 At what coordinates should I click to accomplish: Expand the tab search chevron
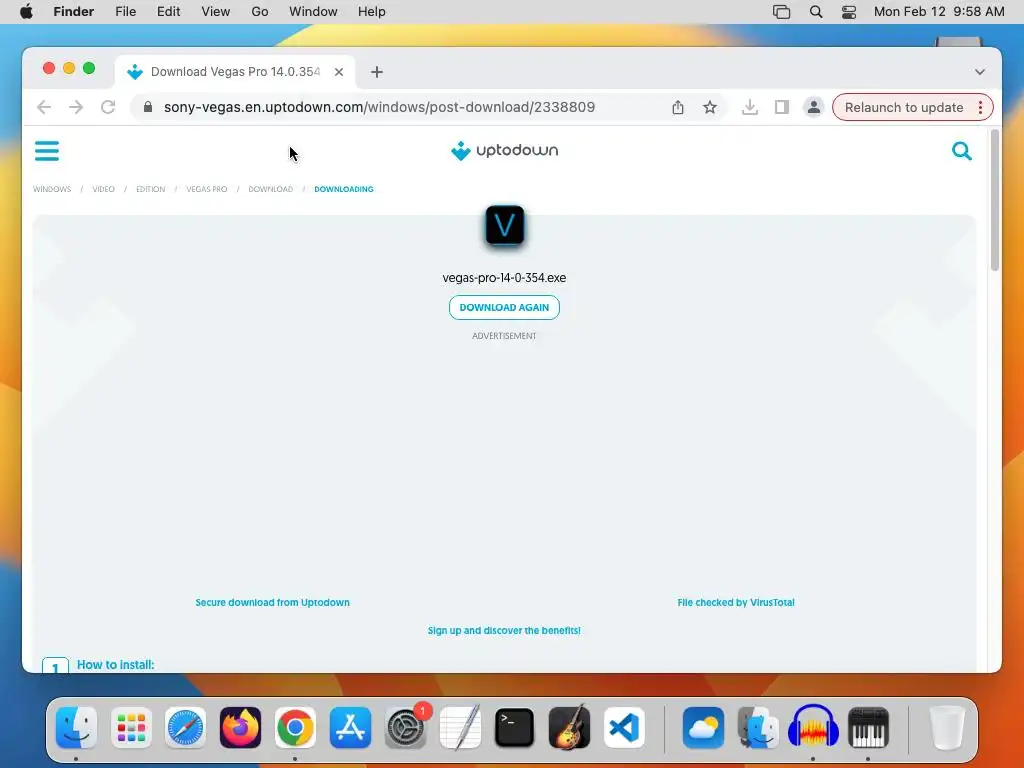[980, 72]
